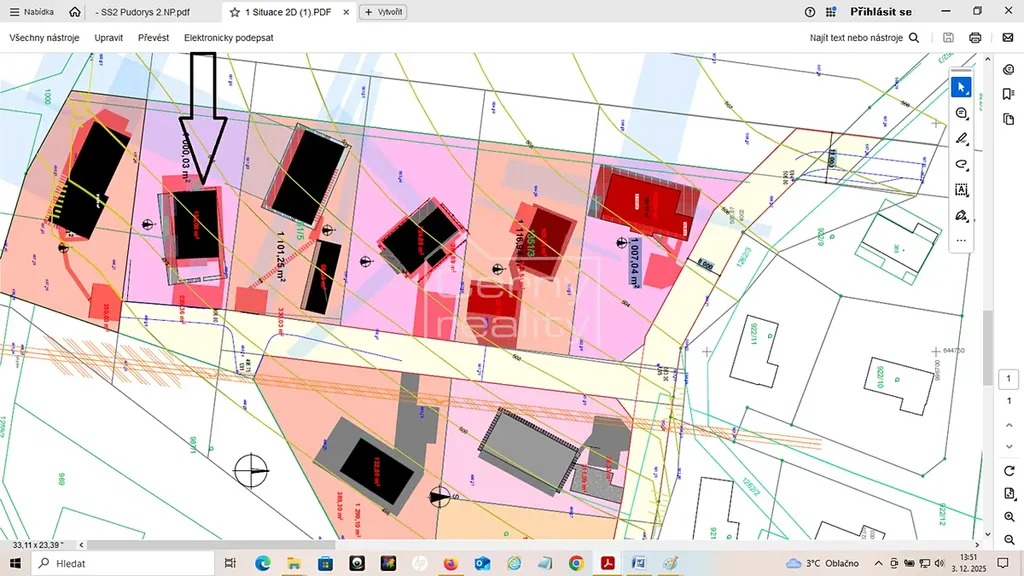Screen dimensions: 1024x576
Task: Select the arrow selection tool
Action: tap(961, 87)
